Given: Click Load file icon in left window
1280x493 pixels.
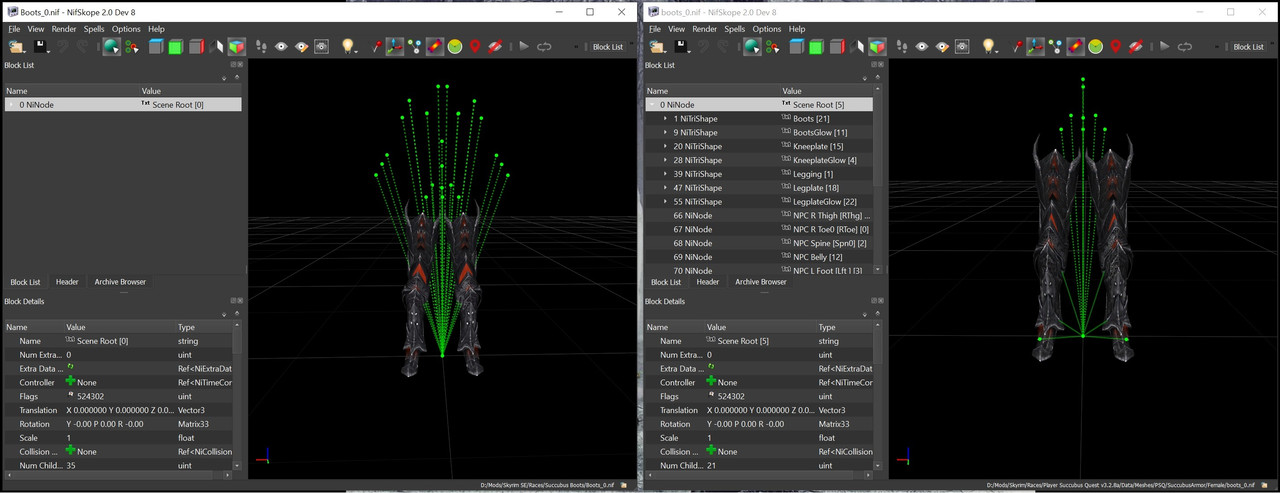Looking at the screenshot, I should pos(16,46).
